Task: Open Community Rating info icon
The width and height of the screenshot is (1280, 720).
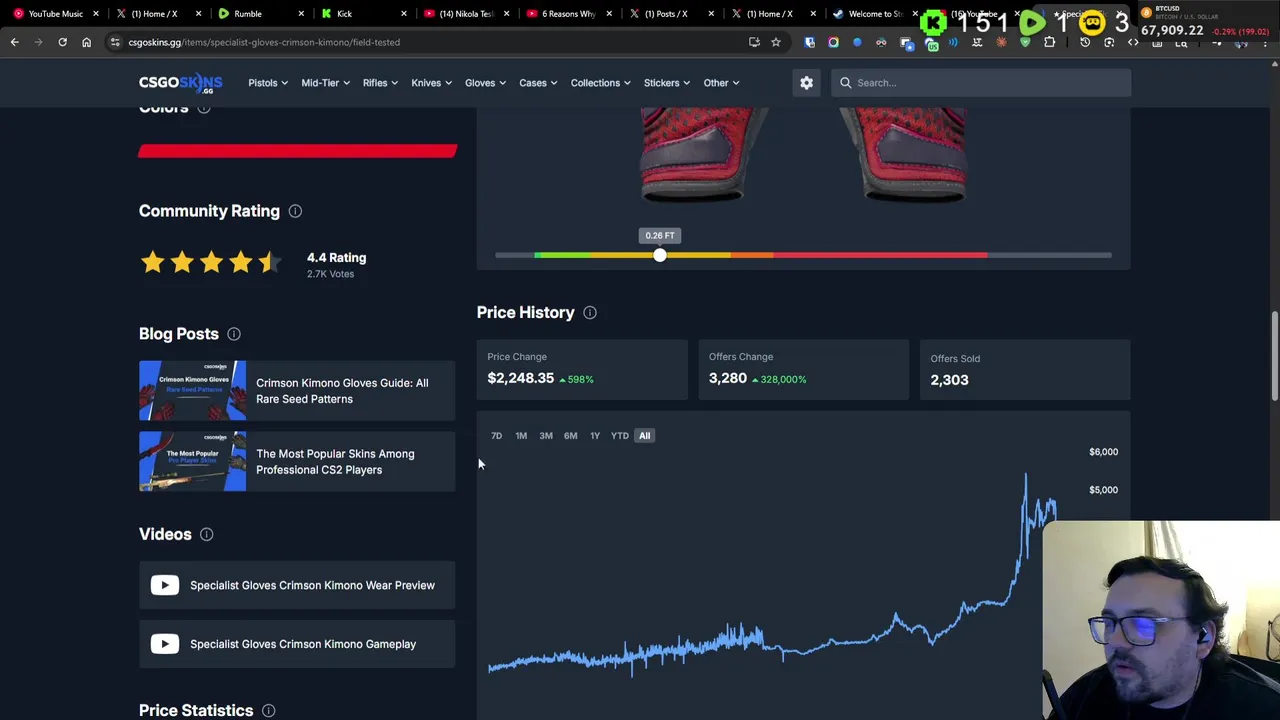Action: tap(295, 211)
